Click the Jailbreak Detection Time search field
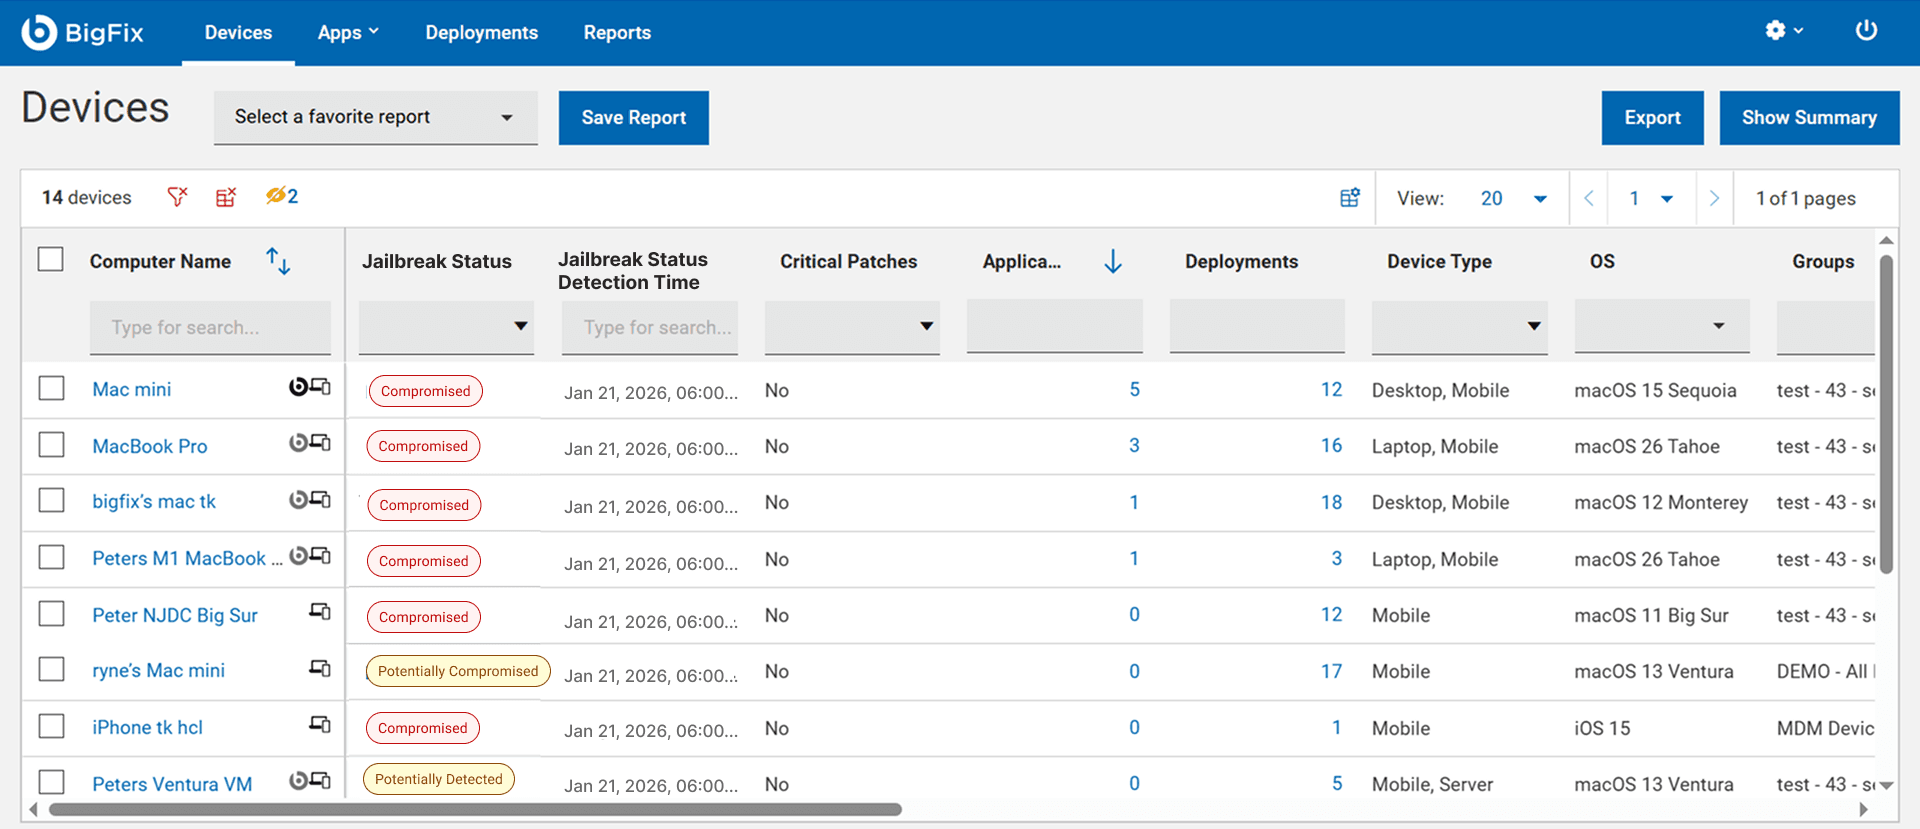1920x829 pixels. [x=650, y=327]
